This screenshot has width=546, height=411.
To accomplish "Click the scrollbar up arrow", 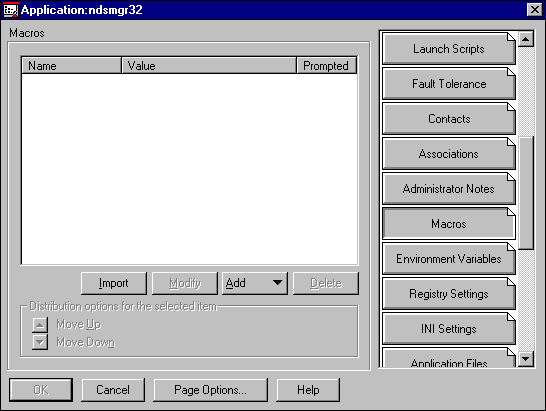I will coord(526,39).
